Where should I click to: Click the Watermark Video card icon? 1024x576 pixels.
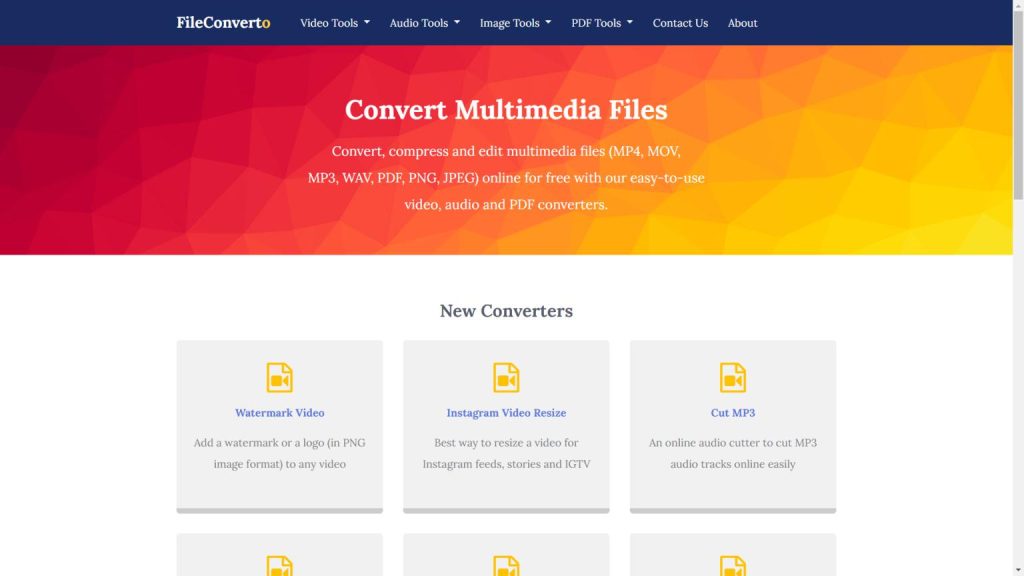(x=280, y=377)
